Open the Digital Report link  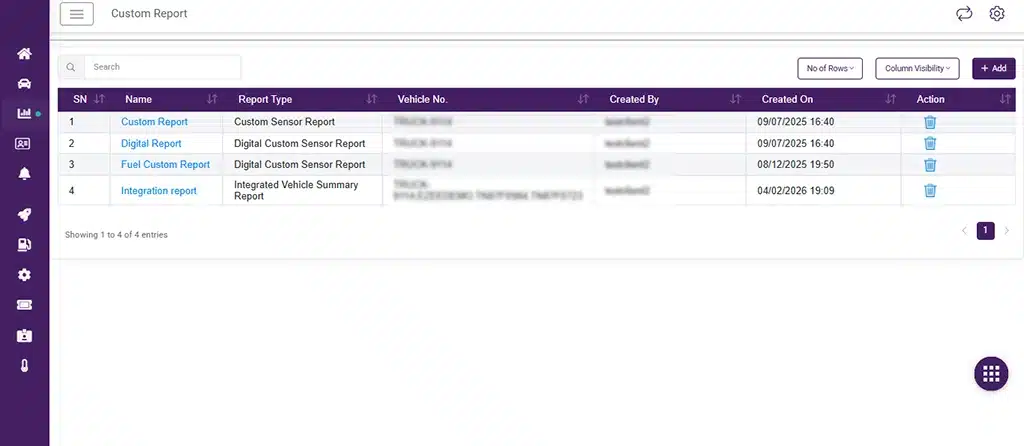click(x=151, y=144)
